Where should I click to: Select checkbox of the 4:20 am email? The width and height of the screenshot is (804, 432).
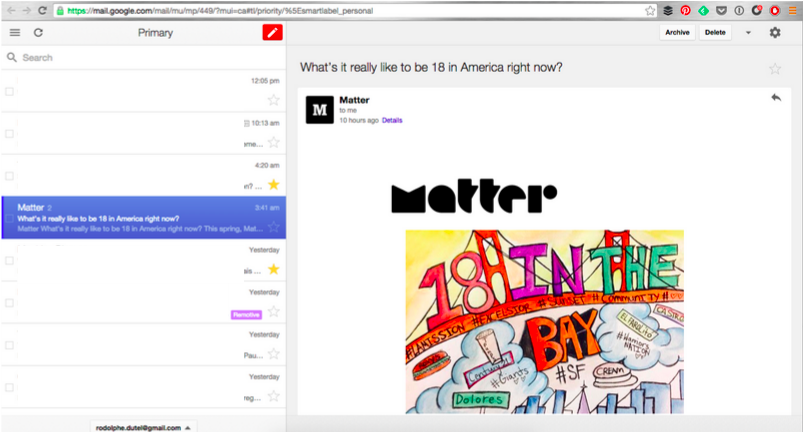click(x=9, y=176)
